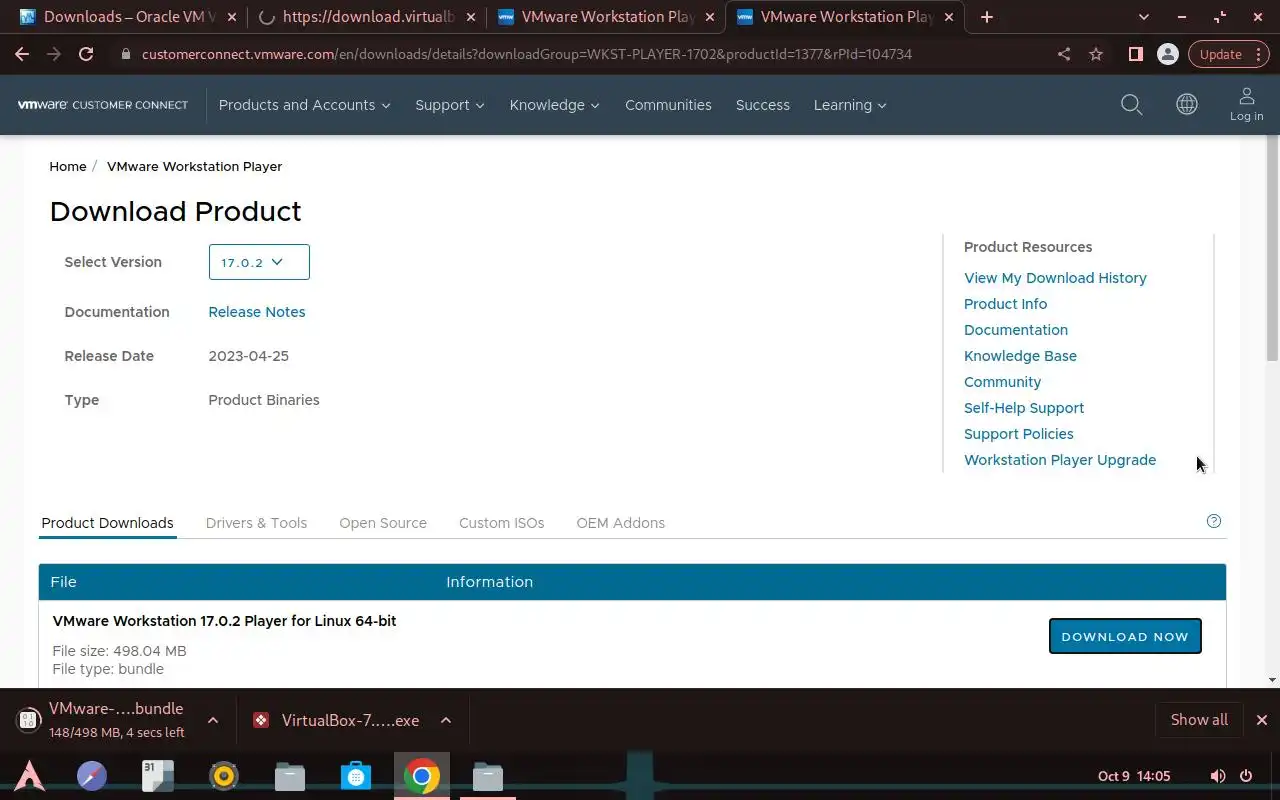
Task: Switch to Custom ISOs tab
Action: (502, 523)
